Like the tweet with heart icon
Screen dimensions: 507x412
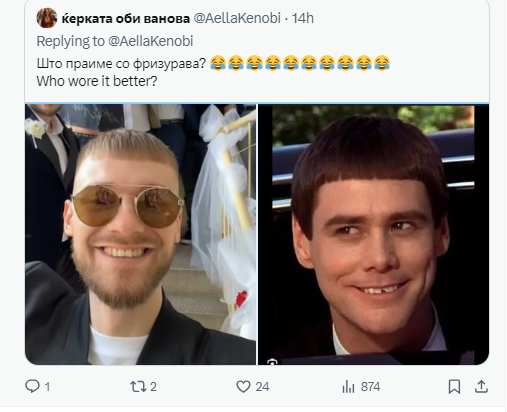pyautogui.click(x=243, y=387)
